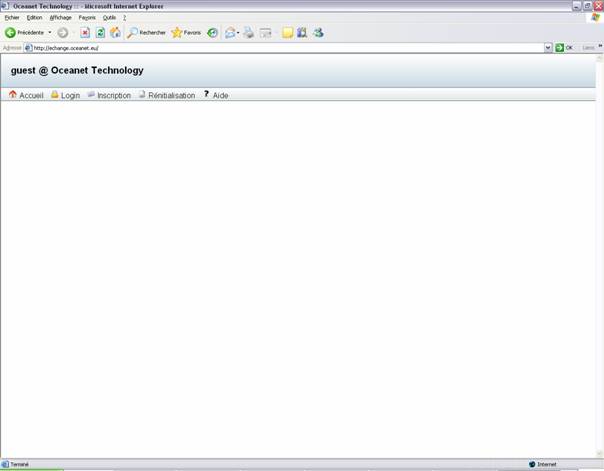
Task: Refresh the page with green arrows icon
Action: point(100,33)
